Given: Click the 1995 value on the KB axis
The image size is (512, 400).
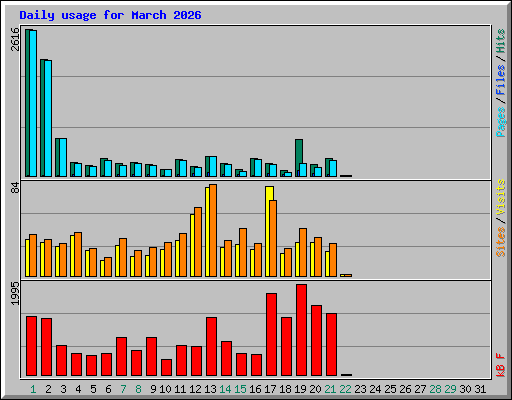Looking at the screenshot, I should click(15, 293).
